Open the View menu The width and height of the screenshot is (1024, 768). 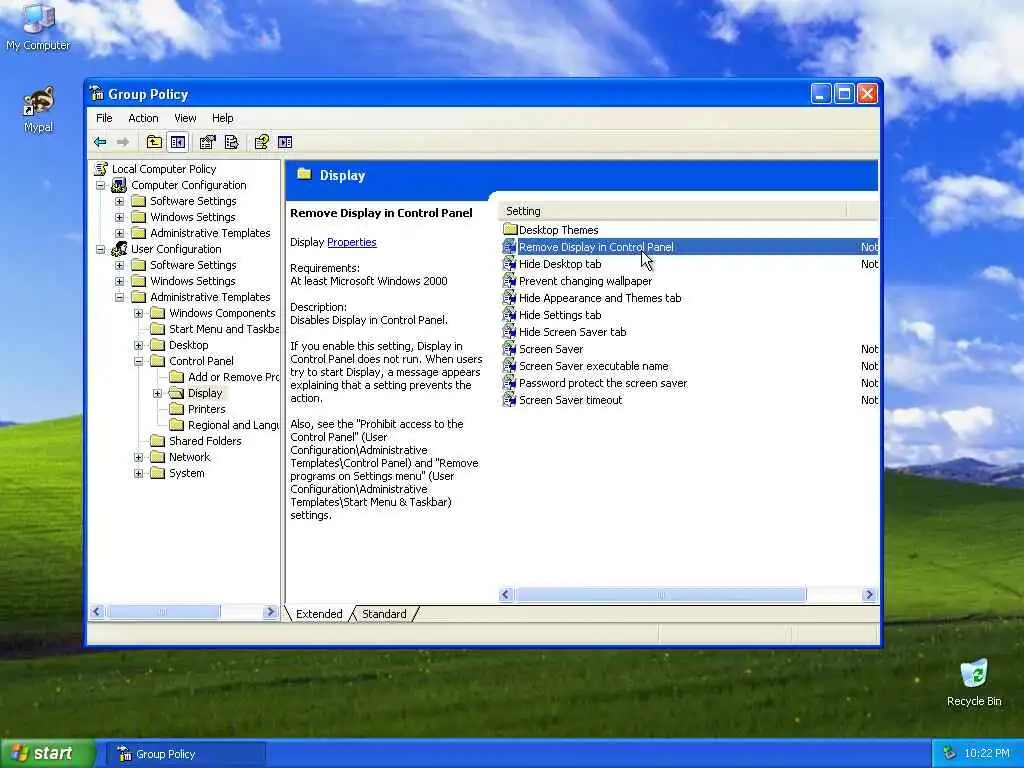tap(185, 118)
